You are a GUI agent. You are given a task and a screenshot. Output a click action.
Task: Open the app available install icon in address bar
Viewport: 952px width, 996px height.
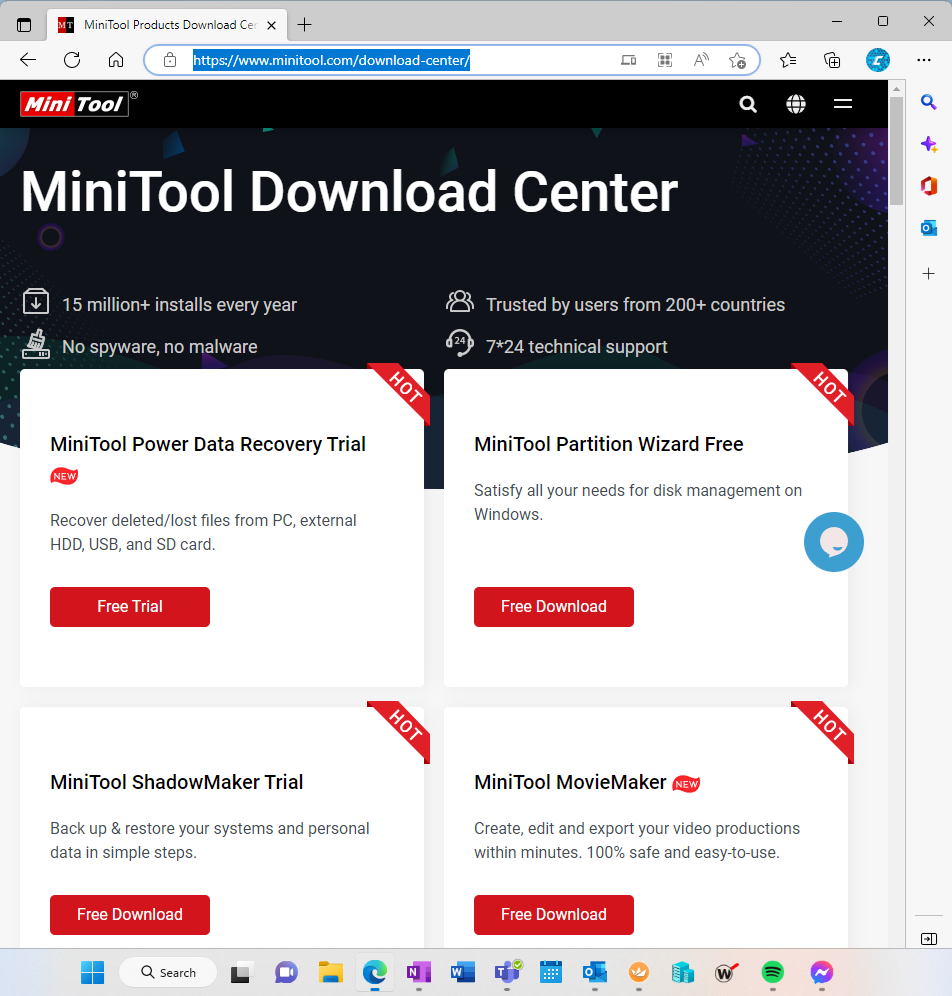(x=628, y=60)
